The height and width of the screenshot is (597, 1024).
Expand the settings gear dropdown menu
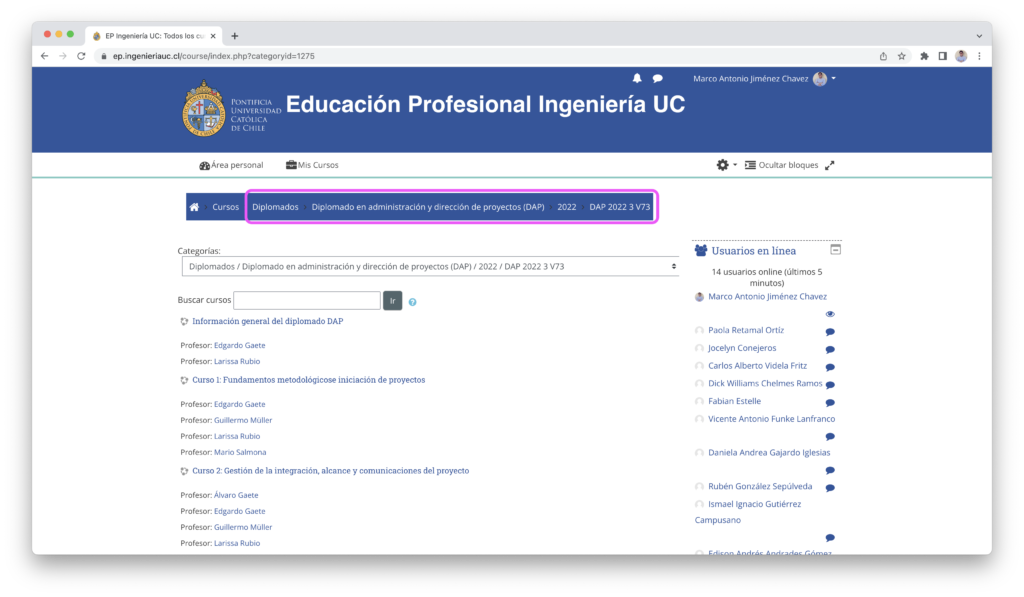pyautogui.click(x=726, y=165)
